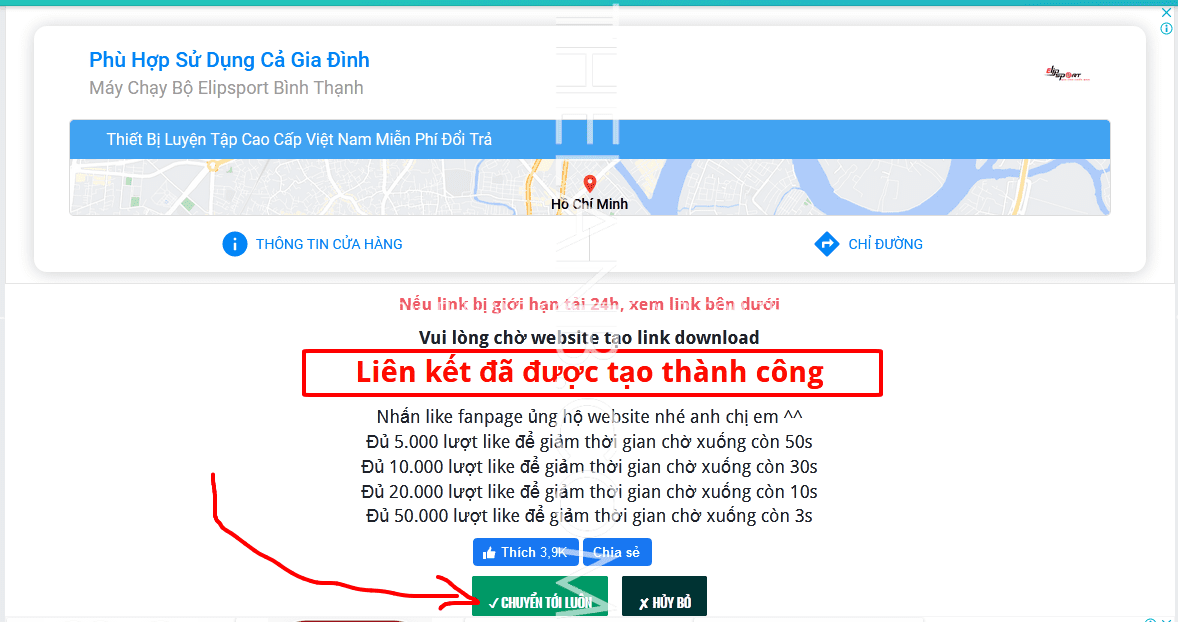Click the Liên kết đã được tạo thành công box
This screenshot has width=1178, height=622.
pyautogui.click(x=592, y=373)
